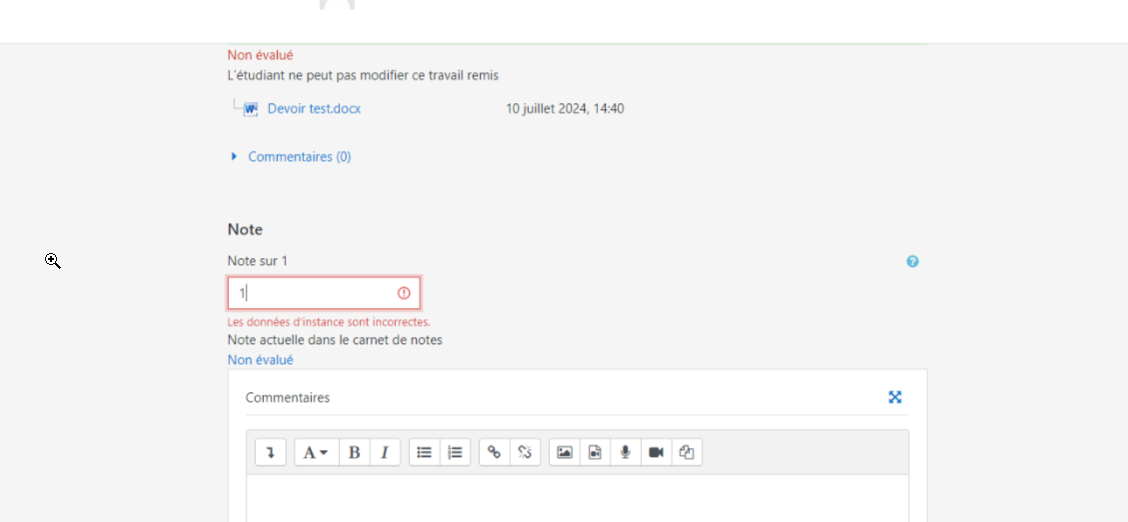1128x522 pixels.
Task: Click the manage files icon
Action: coord(686,452)
